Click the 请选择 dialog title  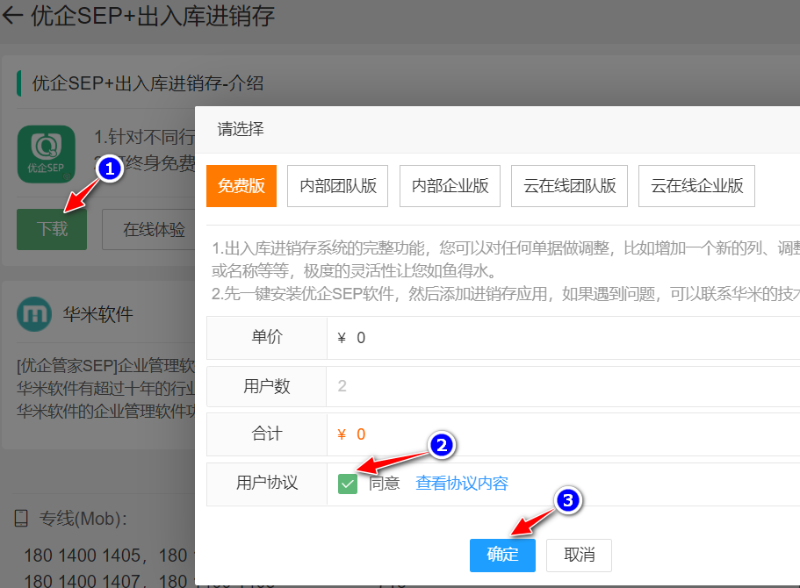[240, 129]
